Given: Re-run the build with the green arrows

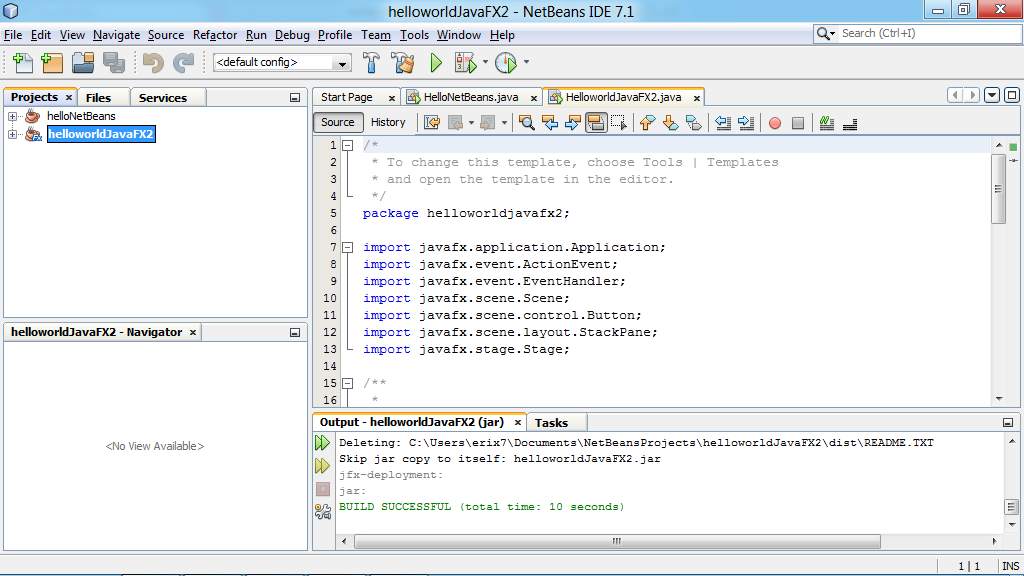Looking at the screenshot, I should click(323, 443).
